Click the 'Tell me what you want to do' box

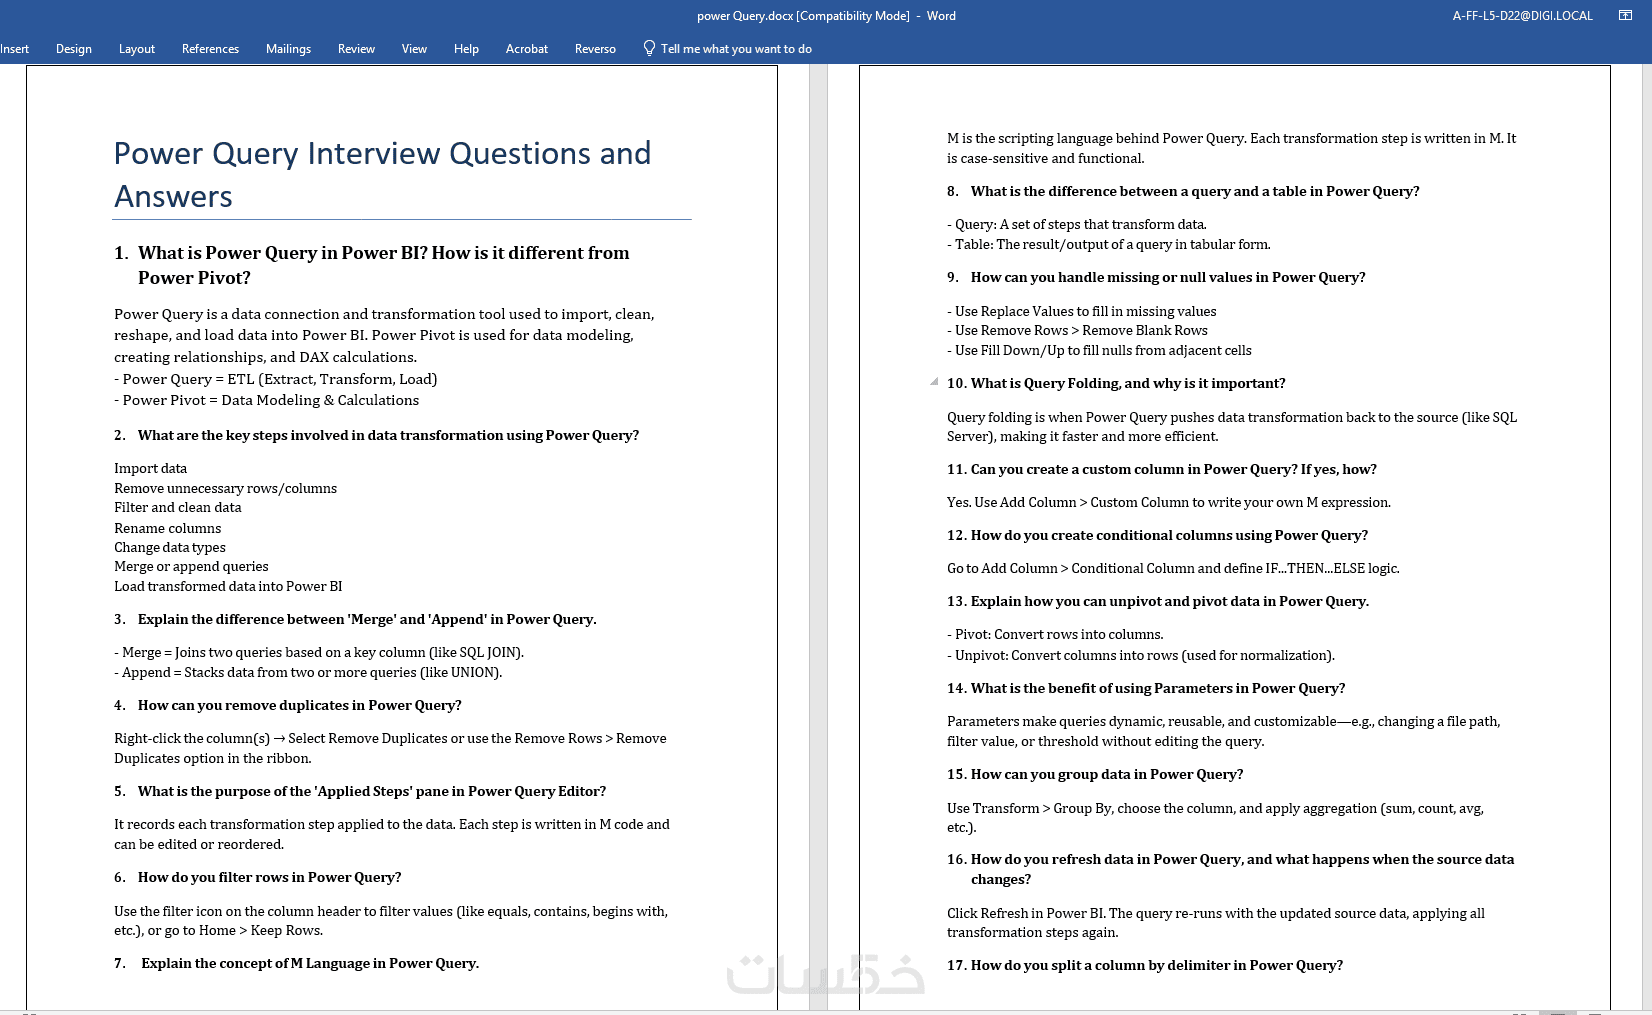coord(736,48)
